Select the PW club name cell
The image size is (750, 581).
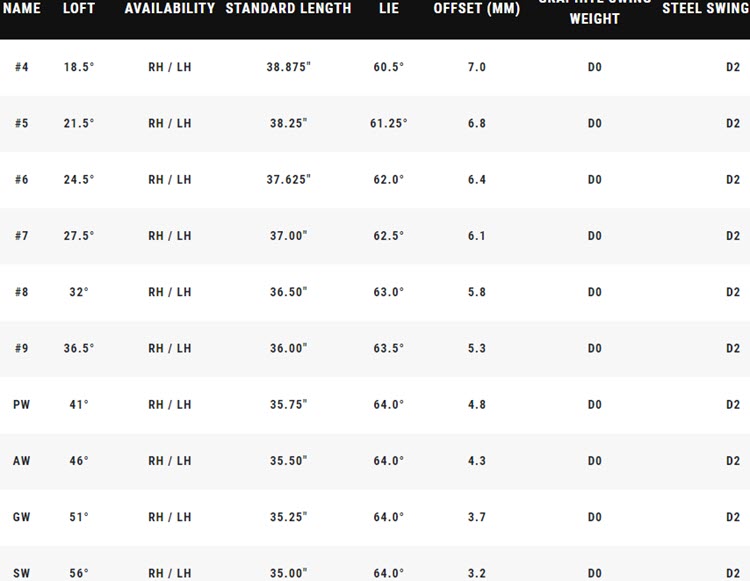tap(22, 405)
